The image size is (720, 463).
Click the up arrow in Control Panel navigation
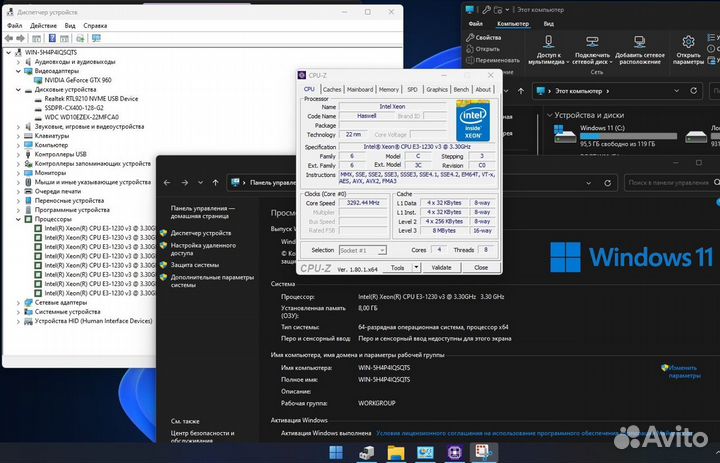tap(214, 183)
